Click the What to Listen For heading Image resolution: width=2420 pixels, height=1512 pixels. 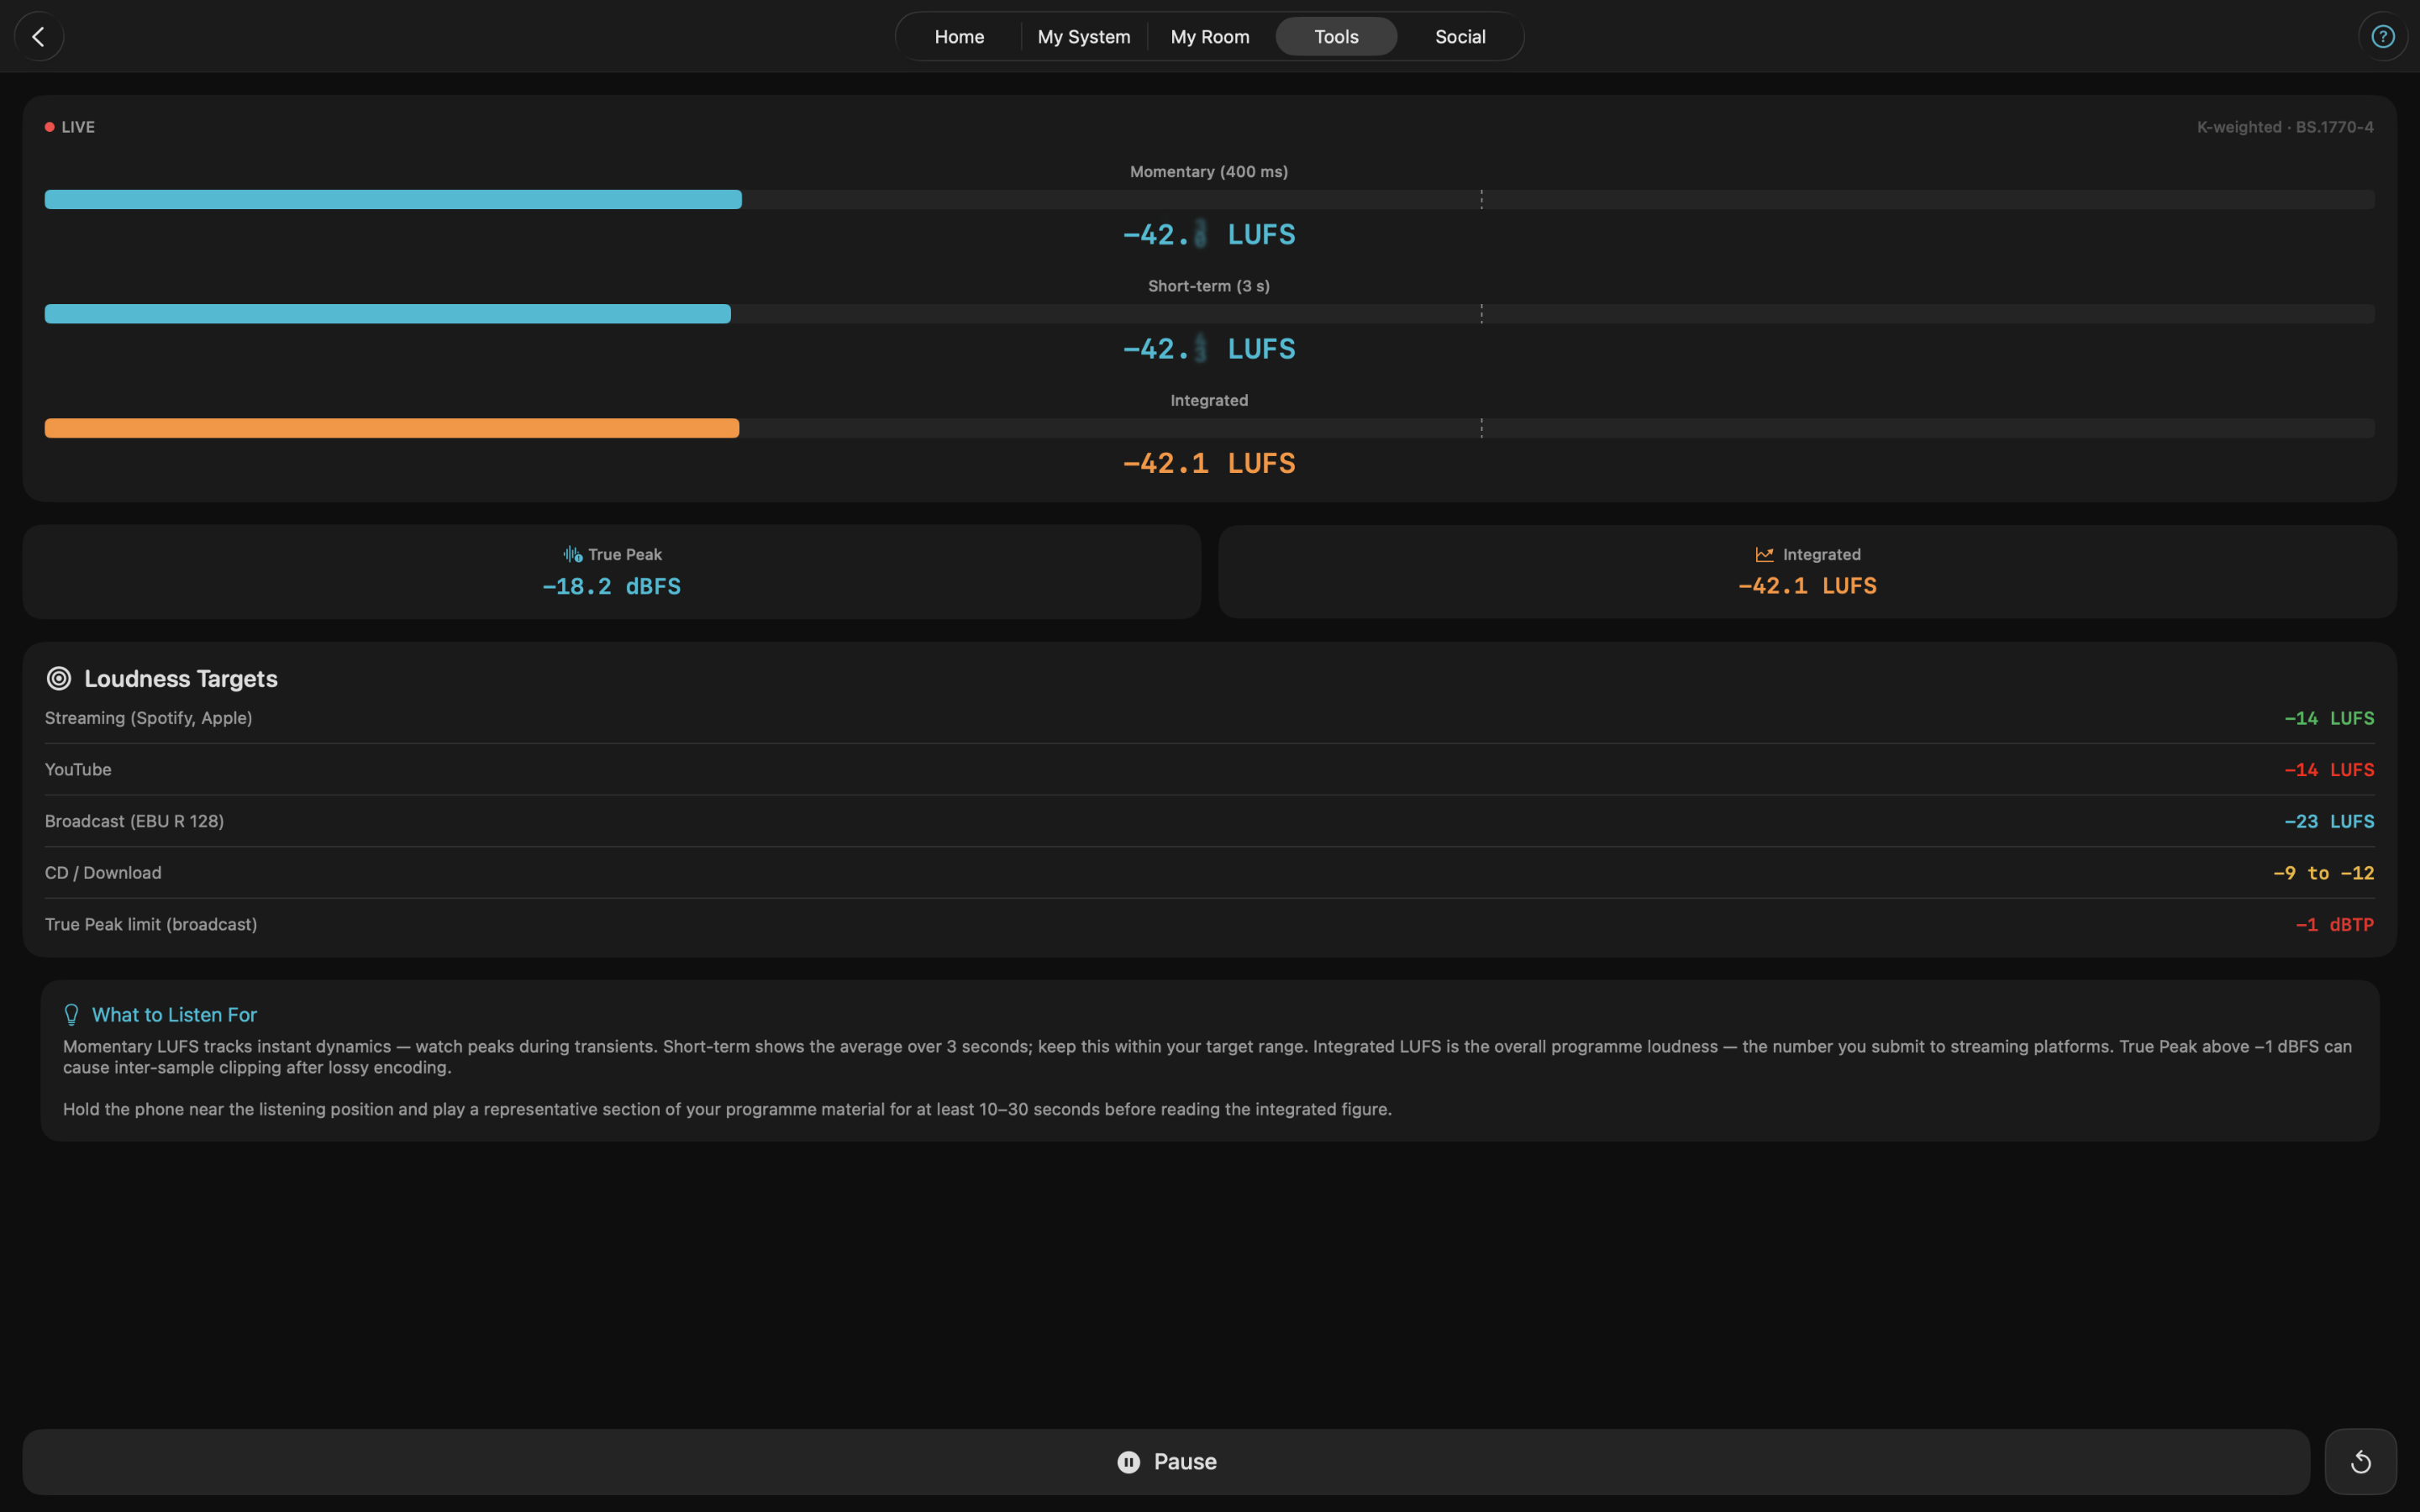[174, 1015]
